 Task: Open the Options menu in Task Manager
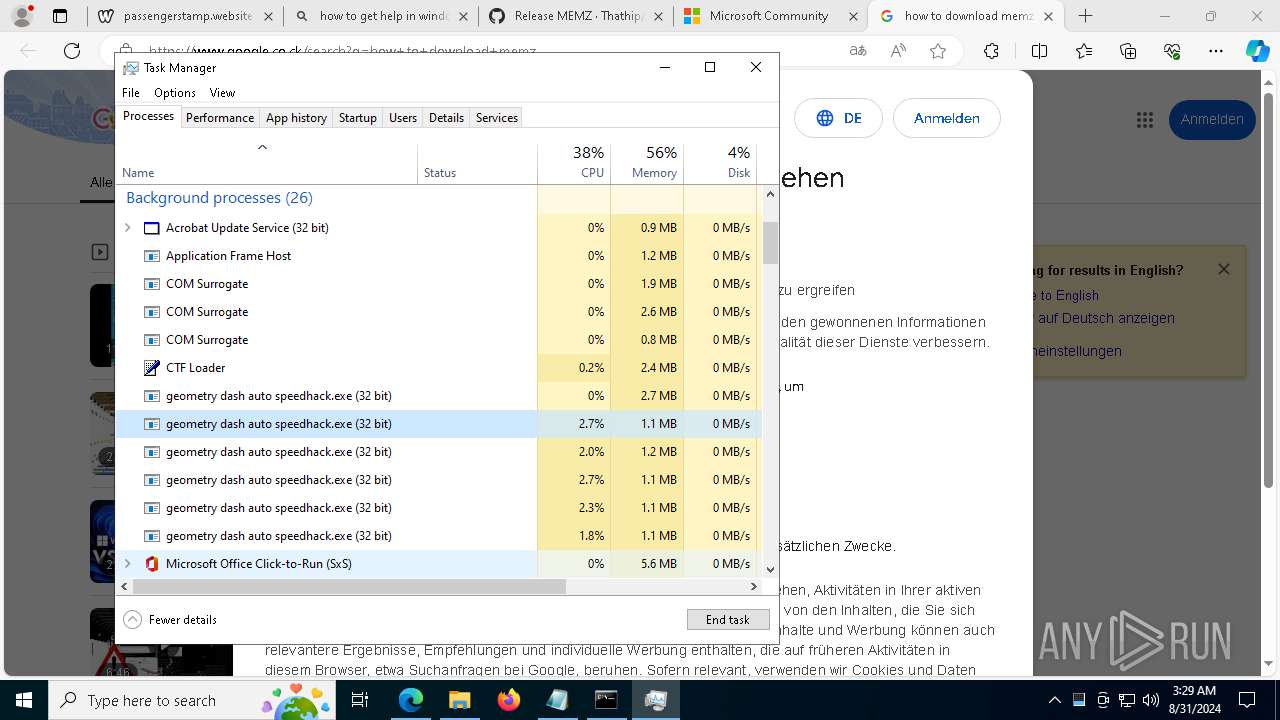[x=175, y=92]
